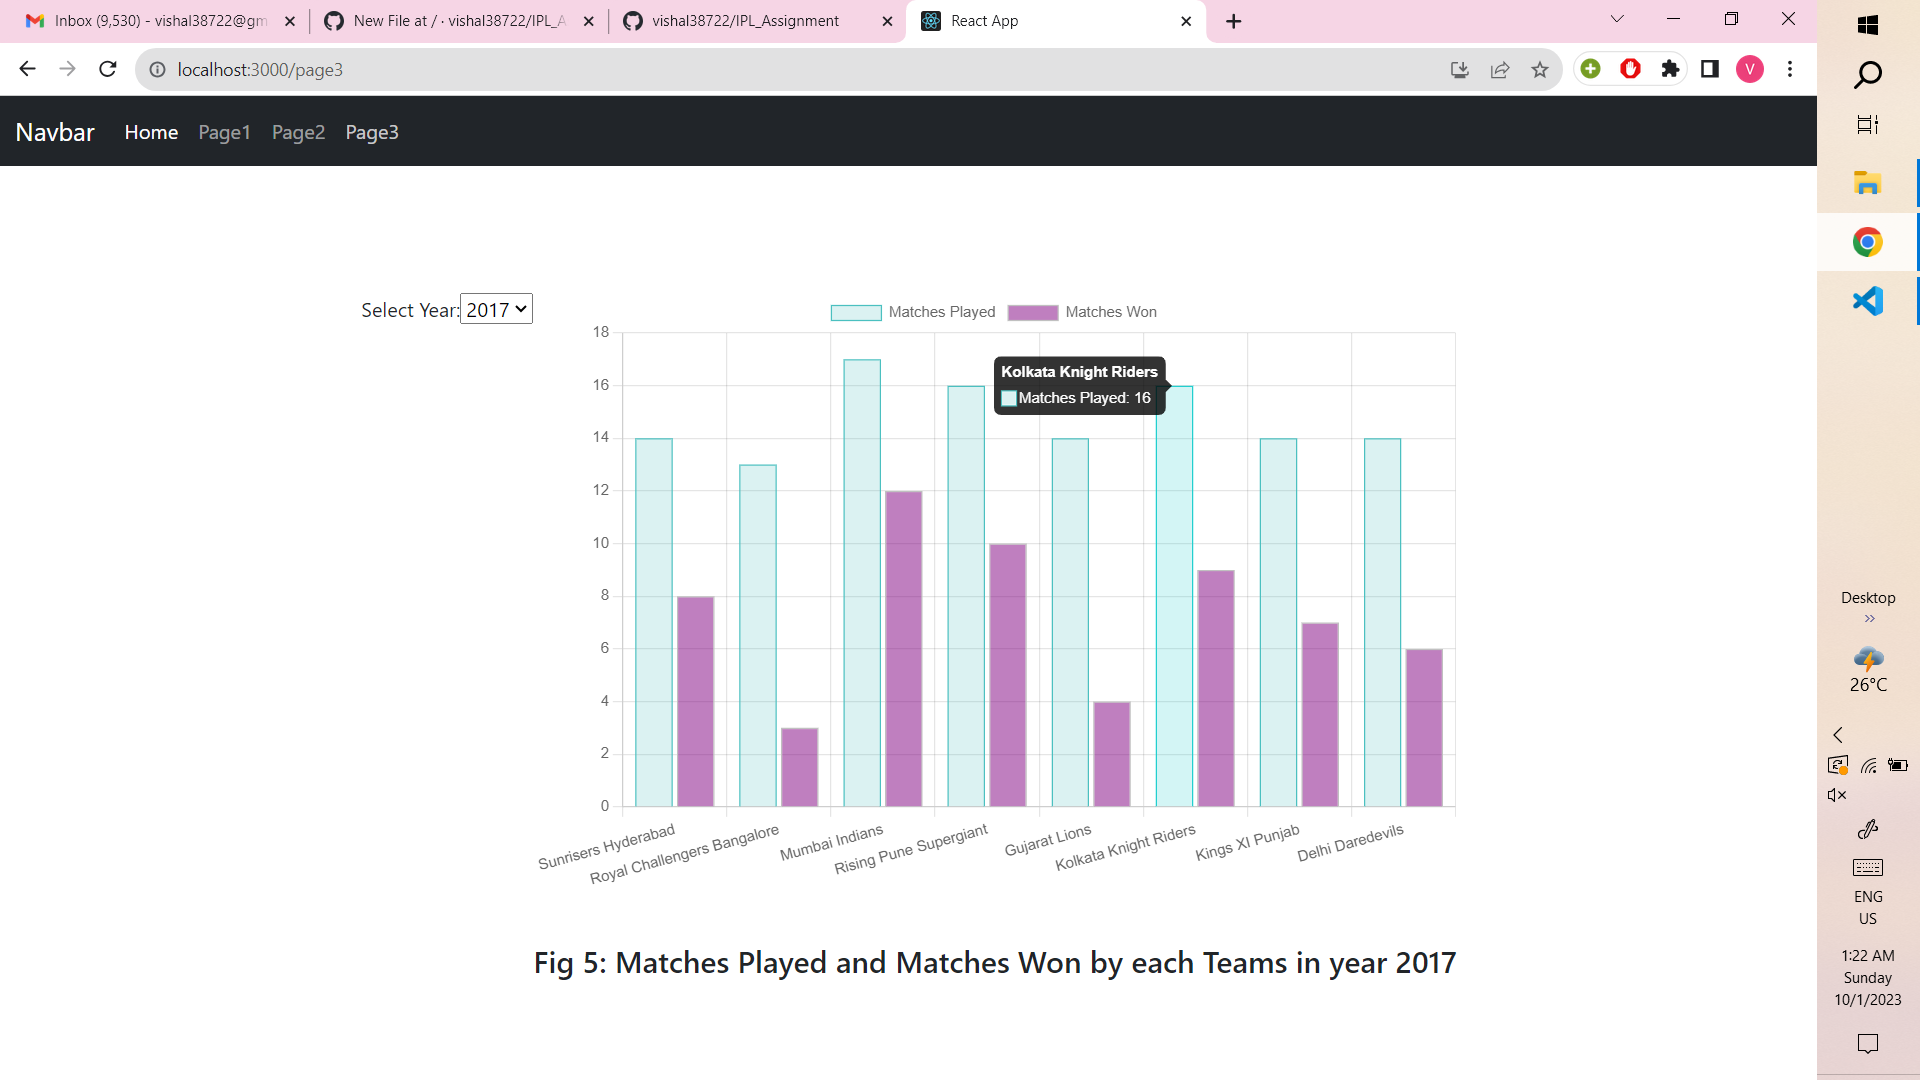
Task: Click Delhi Daredevils Matches Played bar
Action: 1383,622
